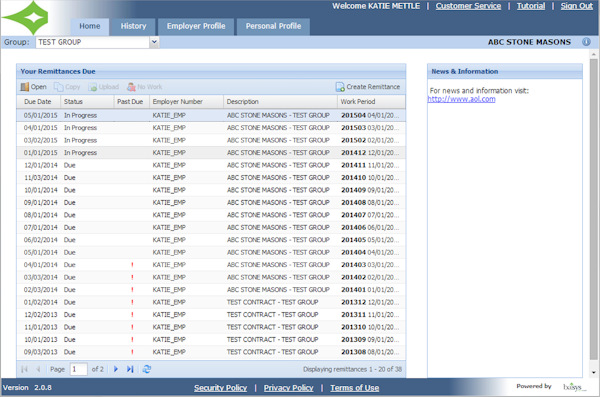This screenshot has height=397, width=600.
Task: Click the Upload toolbar button
Action: tap(104, 87)
